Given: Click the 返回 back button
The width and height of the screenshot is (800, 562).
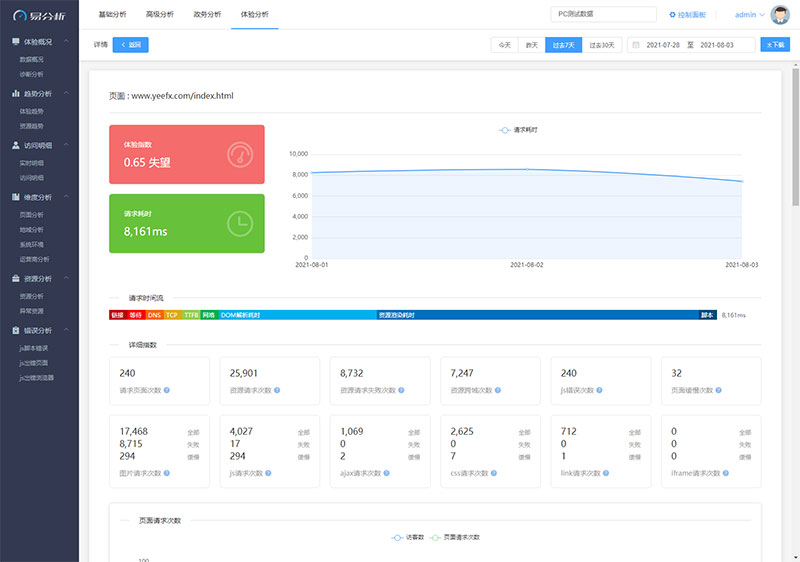Looking at the screenshot, I should 130,45.
